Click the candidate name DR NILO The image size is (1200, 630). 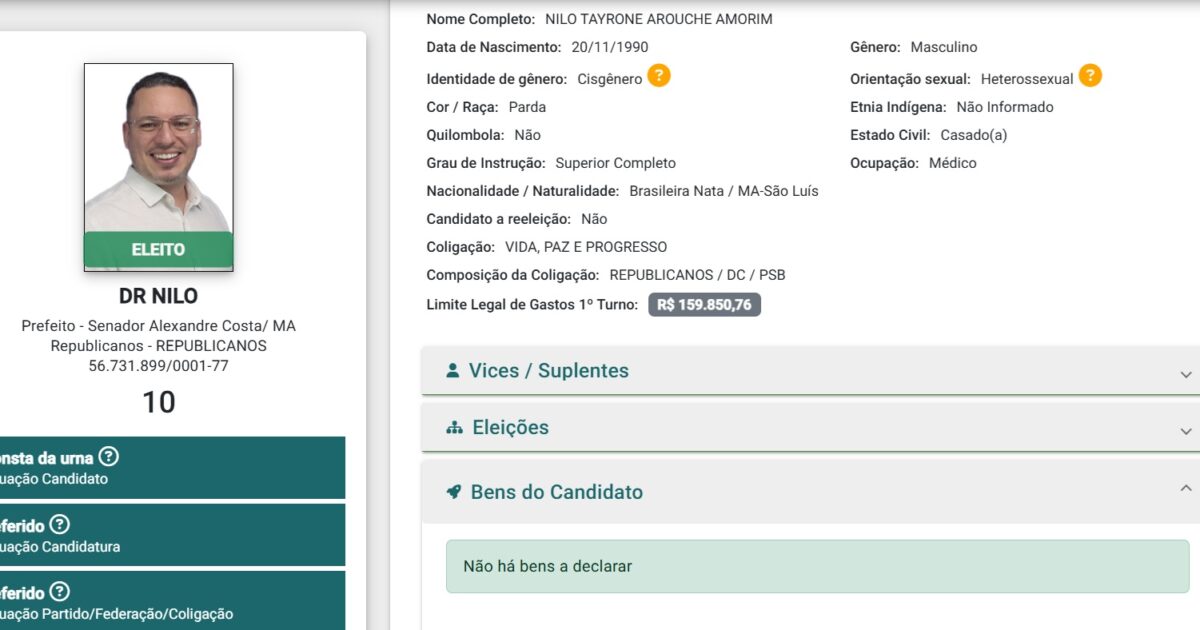pyautogui.click(x=158, y=296)
